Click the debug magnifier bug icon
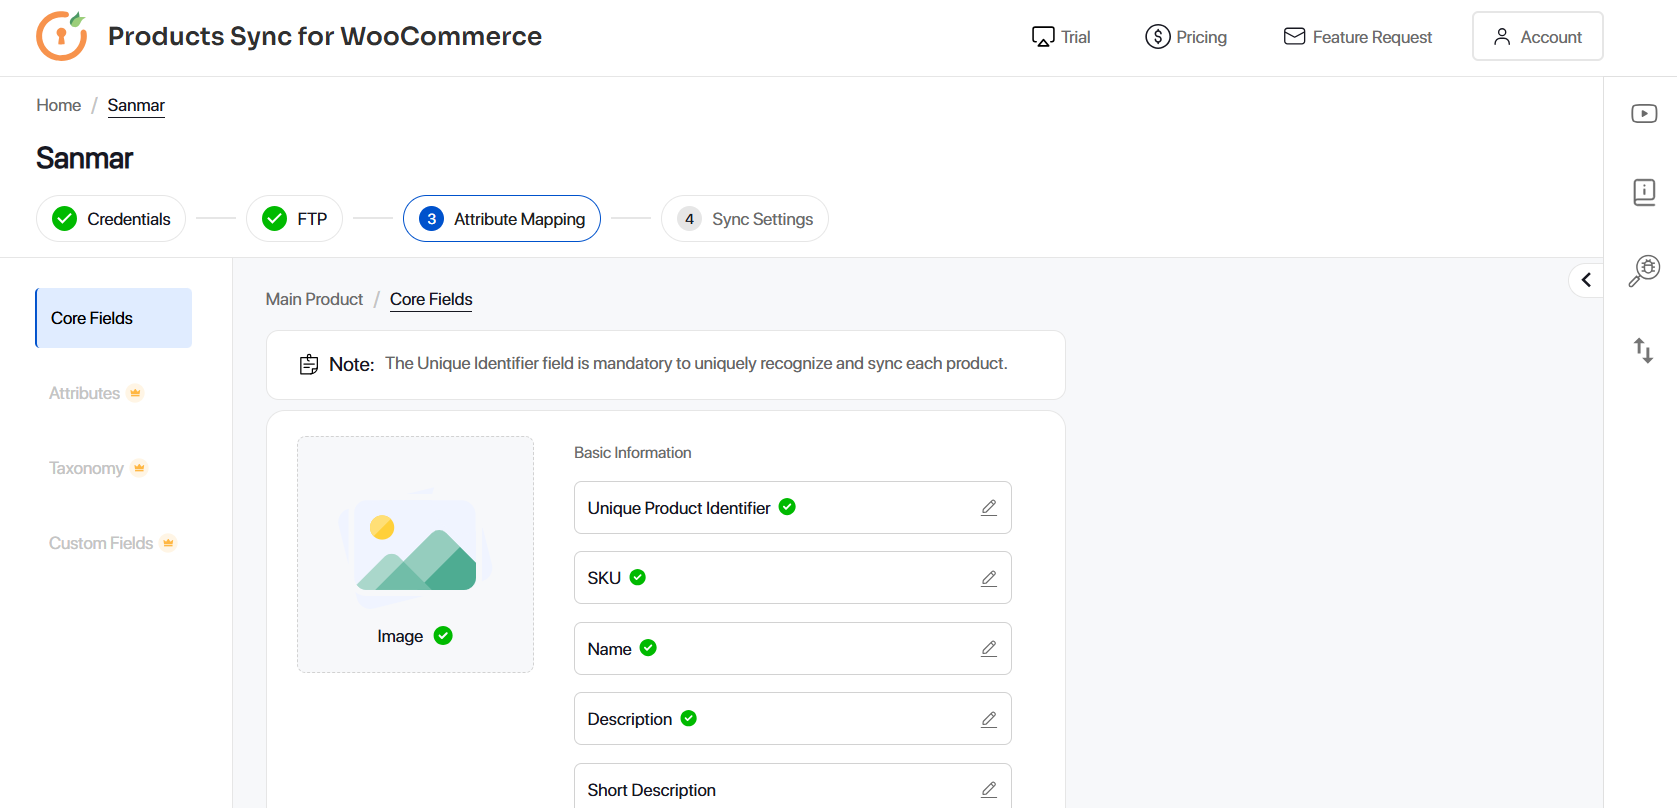 [1643, 270]
